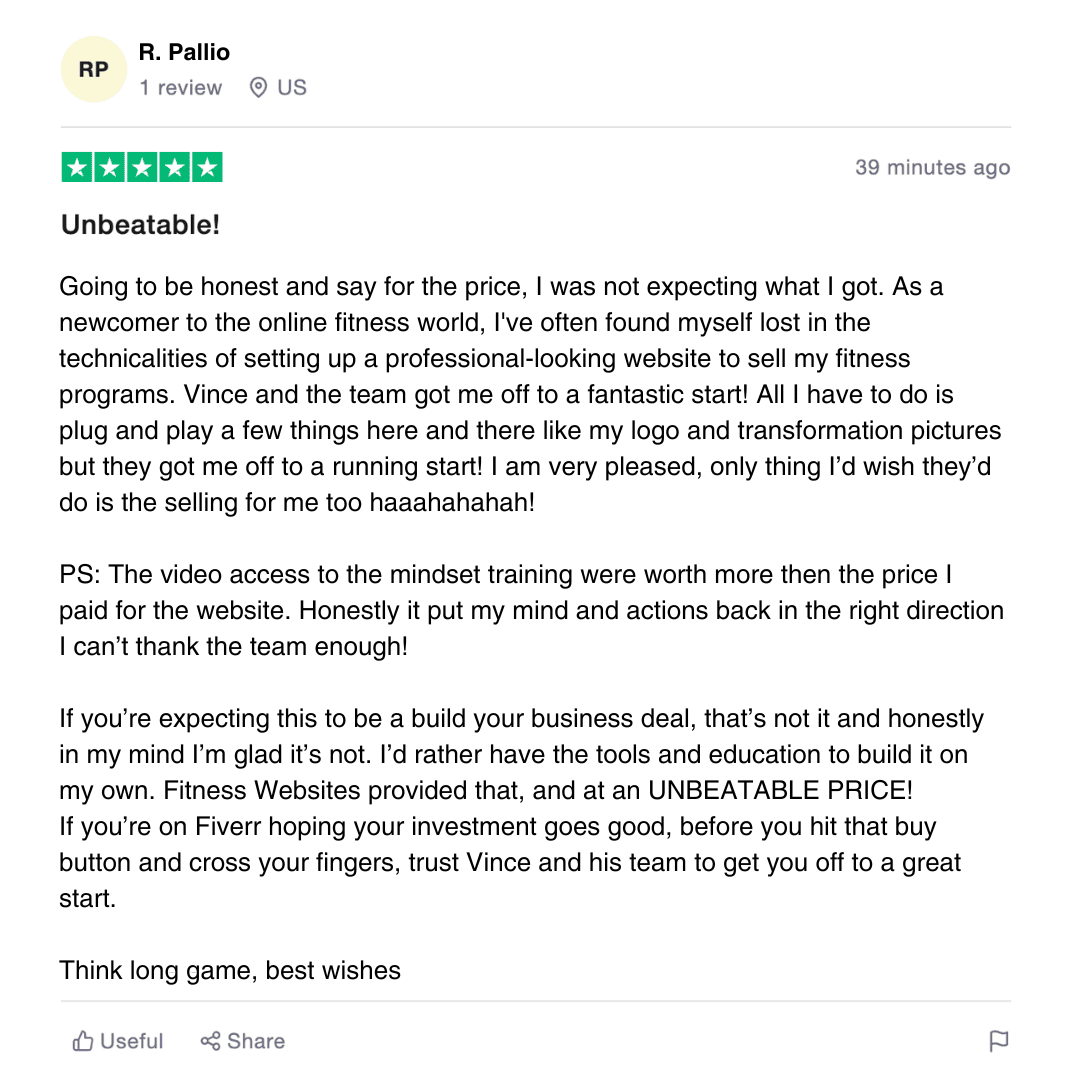This screenshot has width=1080, height=1080.
Task: Click the fifth green rating star
Action: [x=207, y=167]
